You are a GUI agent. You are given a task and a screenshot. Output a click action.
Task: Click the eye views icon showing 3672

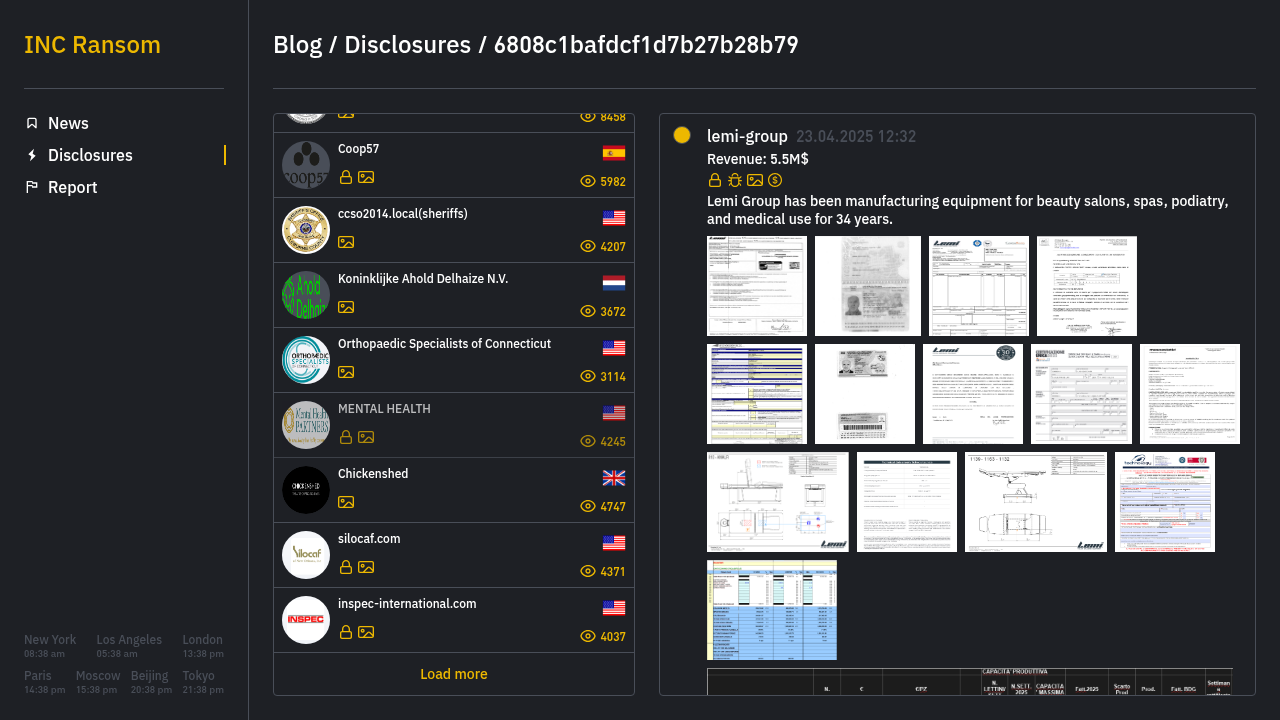click(588, 312)
